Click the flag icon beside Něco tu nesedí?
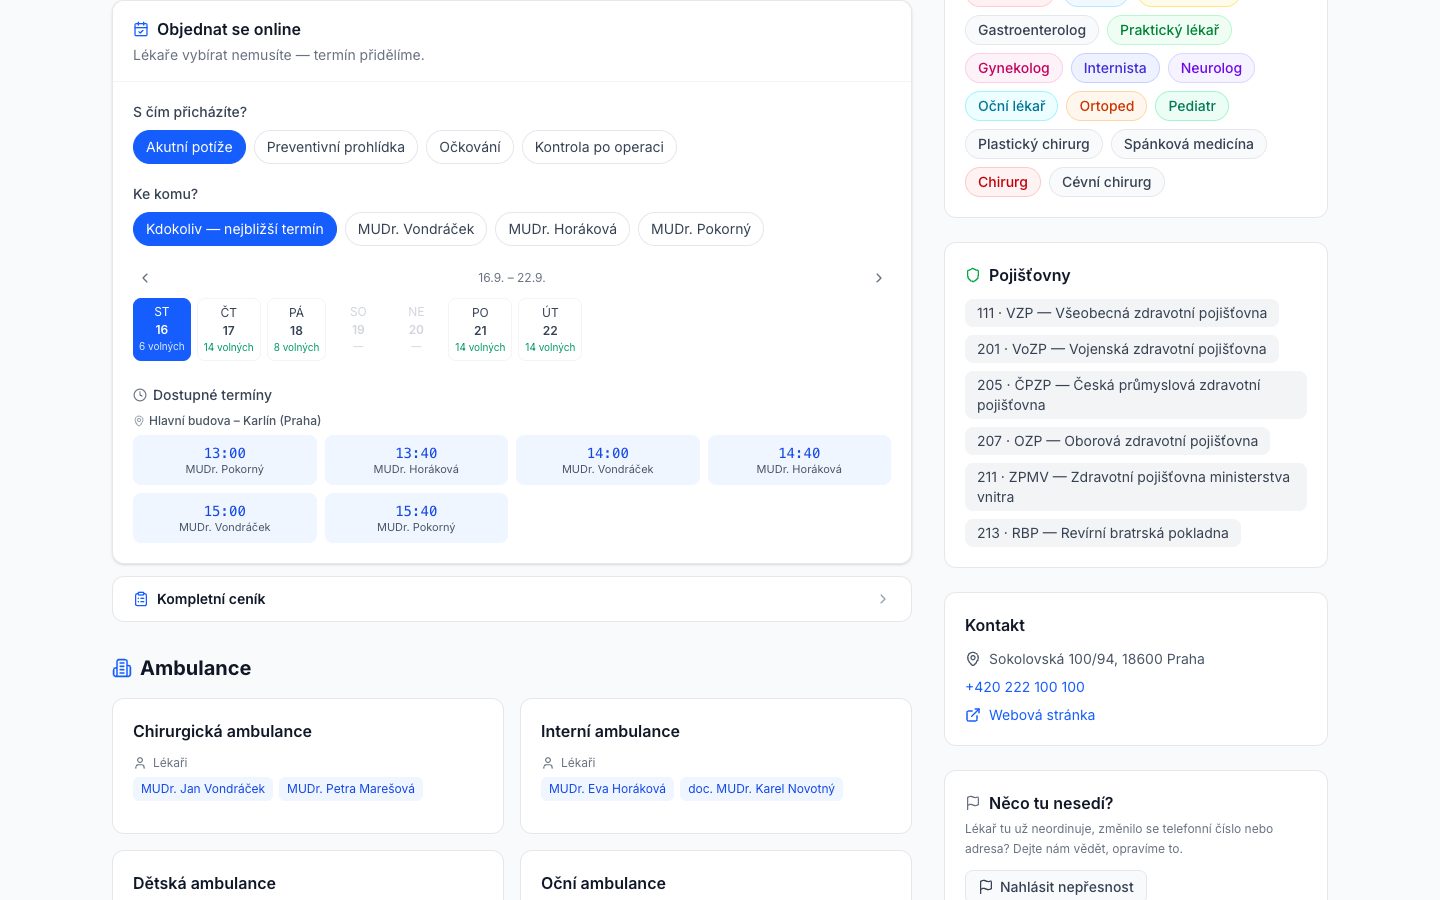 tap(973, 803)
